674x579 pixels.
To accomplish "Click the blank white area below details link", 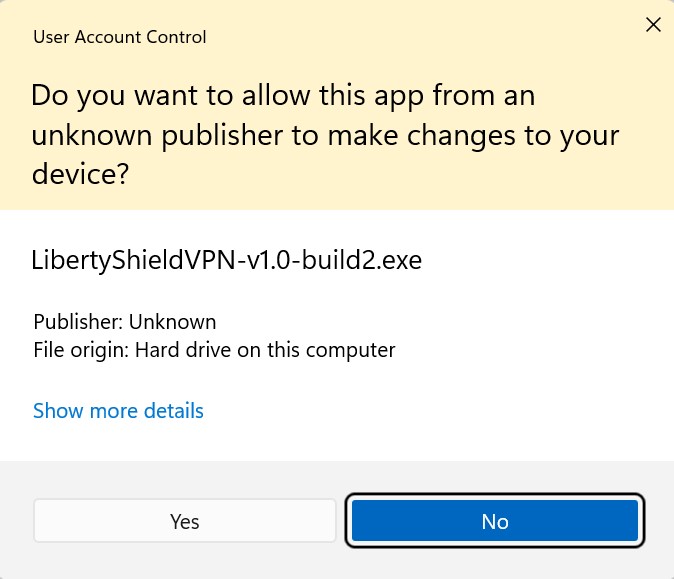I will click(x=337, y=442).
